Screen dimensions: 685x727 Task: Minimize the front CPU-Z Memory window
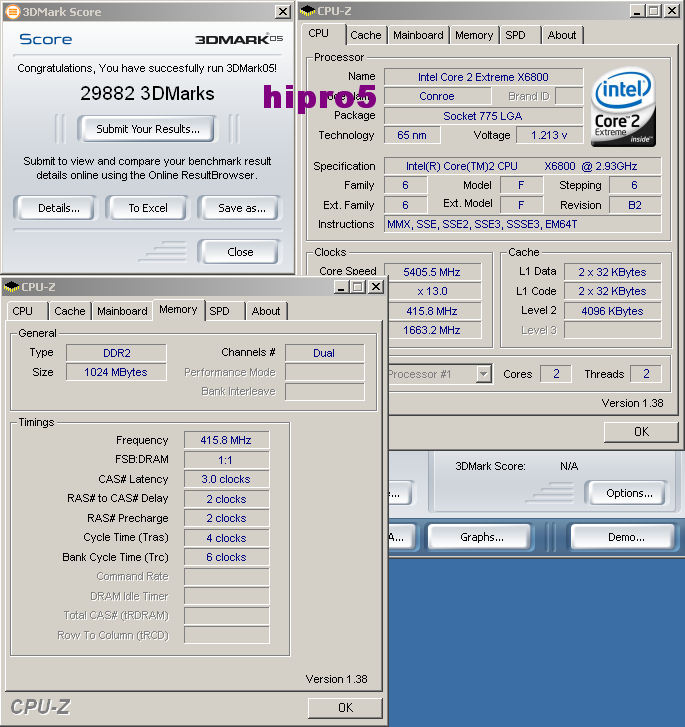pos(341,287)
